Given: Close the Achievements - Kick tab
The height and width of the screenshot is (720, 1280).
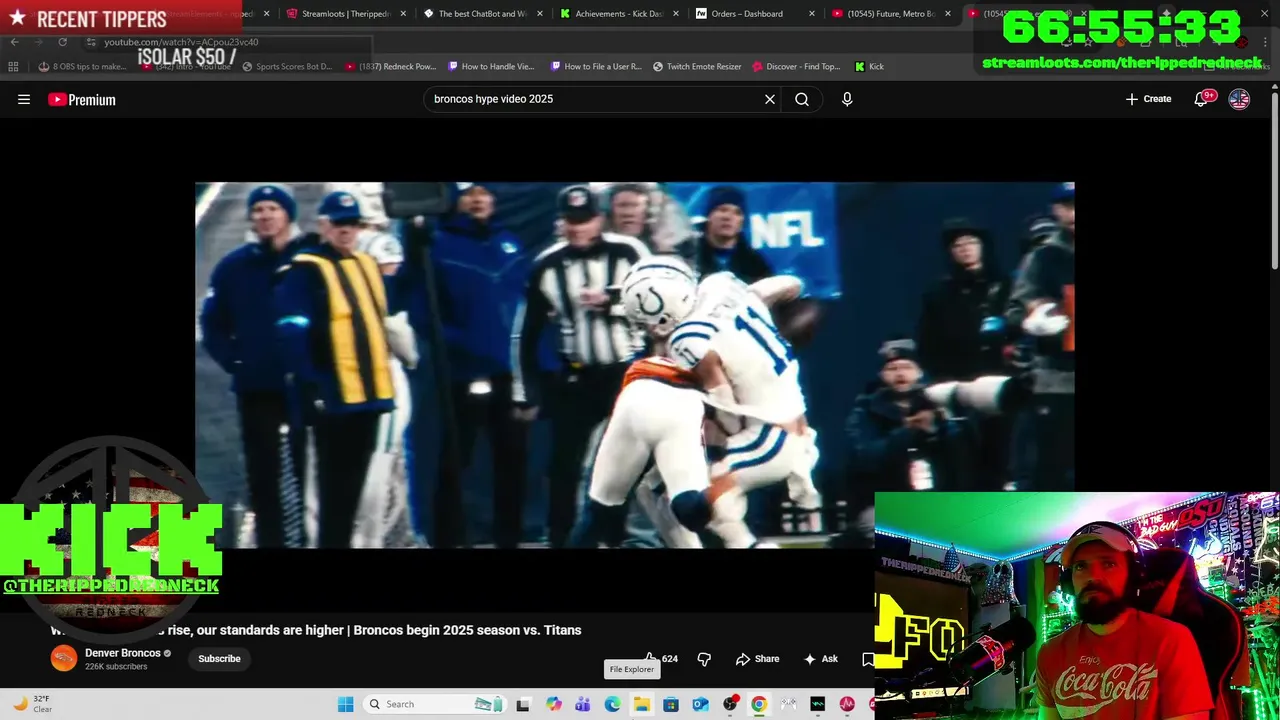Looking at the screenshot, I should (x=675, y=14).
